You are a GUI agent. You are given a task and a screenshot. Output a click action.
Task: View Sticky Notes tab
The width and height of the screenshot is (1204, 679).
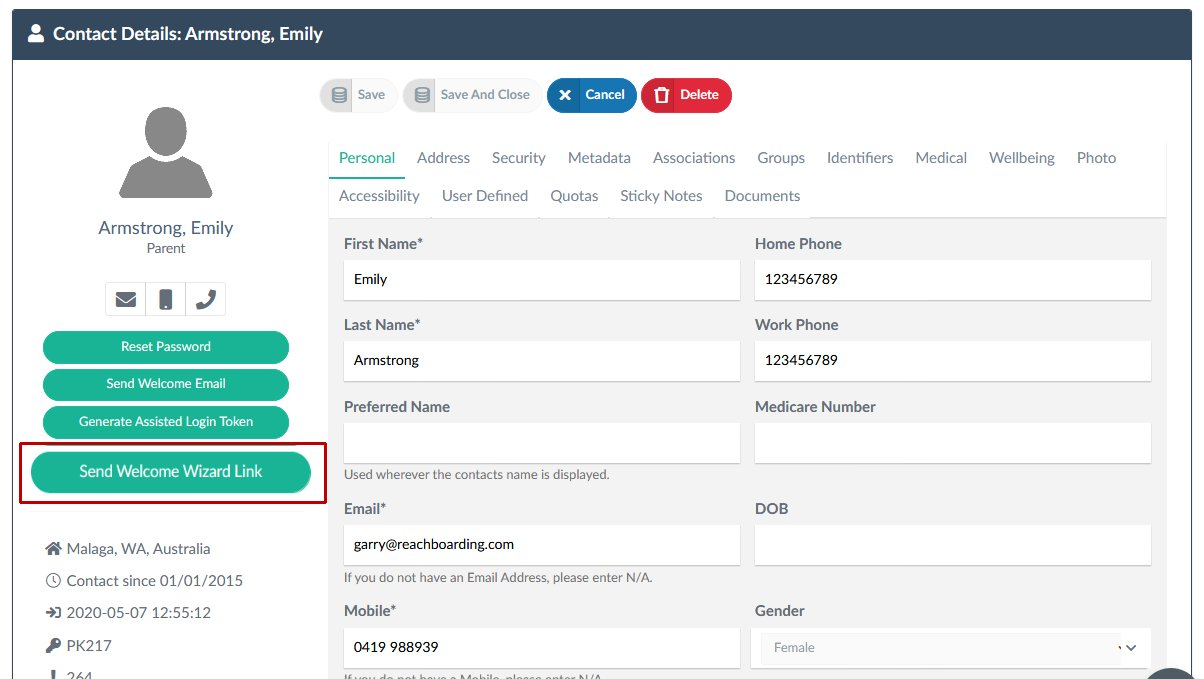(x=661, y=196)
